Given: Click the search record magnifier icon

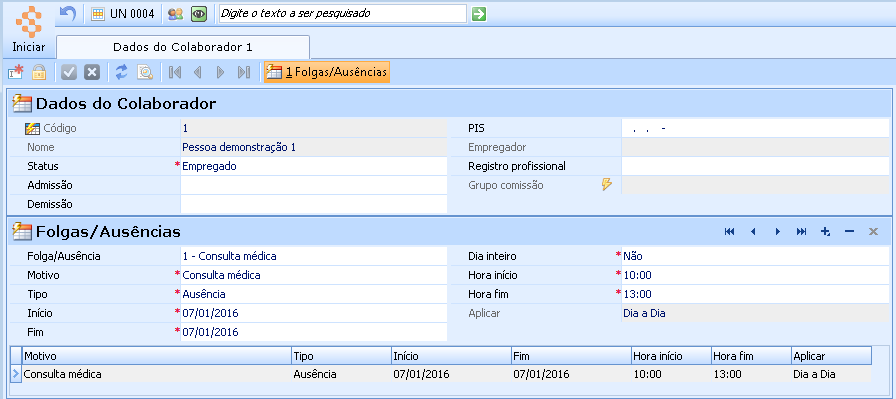Looking at the screenshot, I should (145, 73).
